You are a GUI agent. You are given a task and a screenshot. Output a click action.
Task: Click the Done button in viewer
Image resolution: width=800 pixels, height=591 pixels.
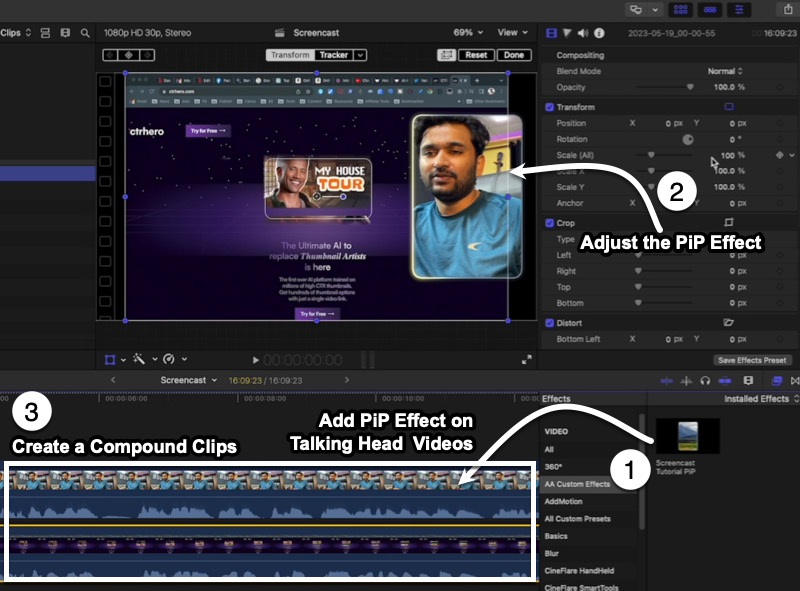514,55
